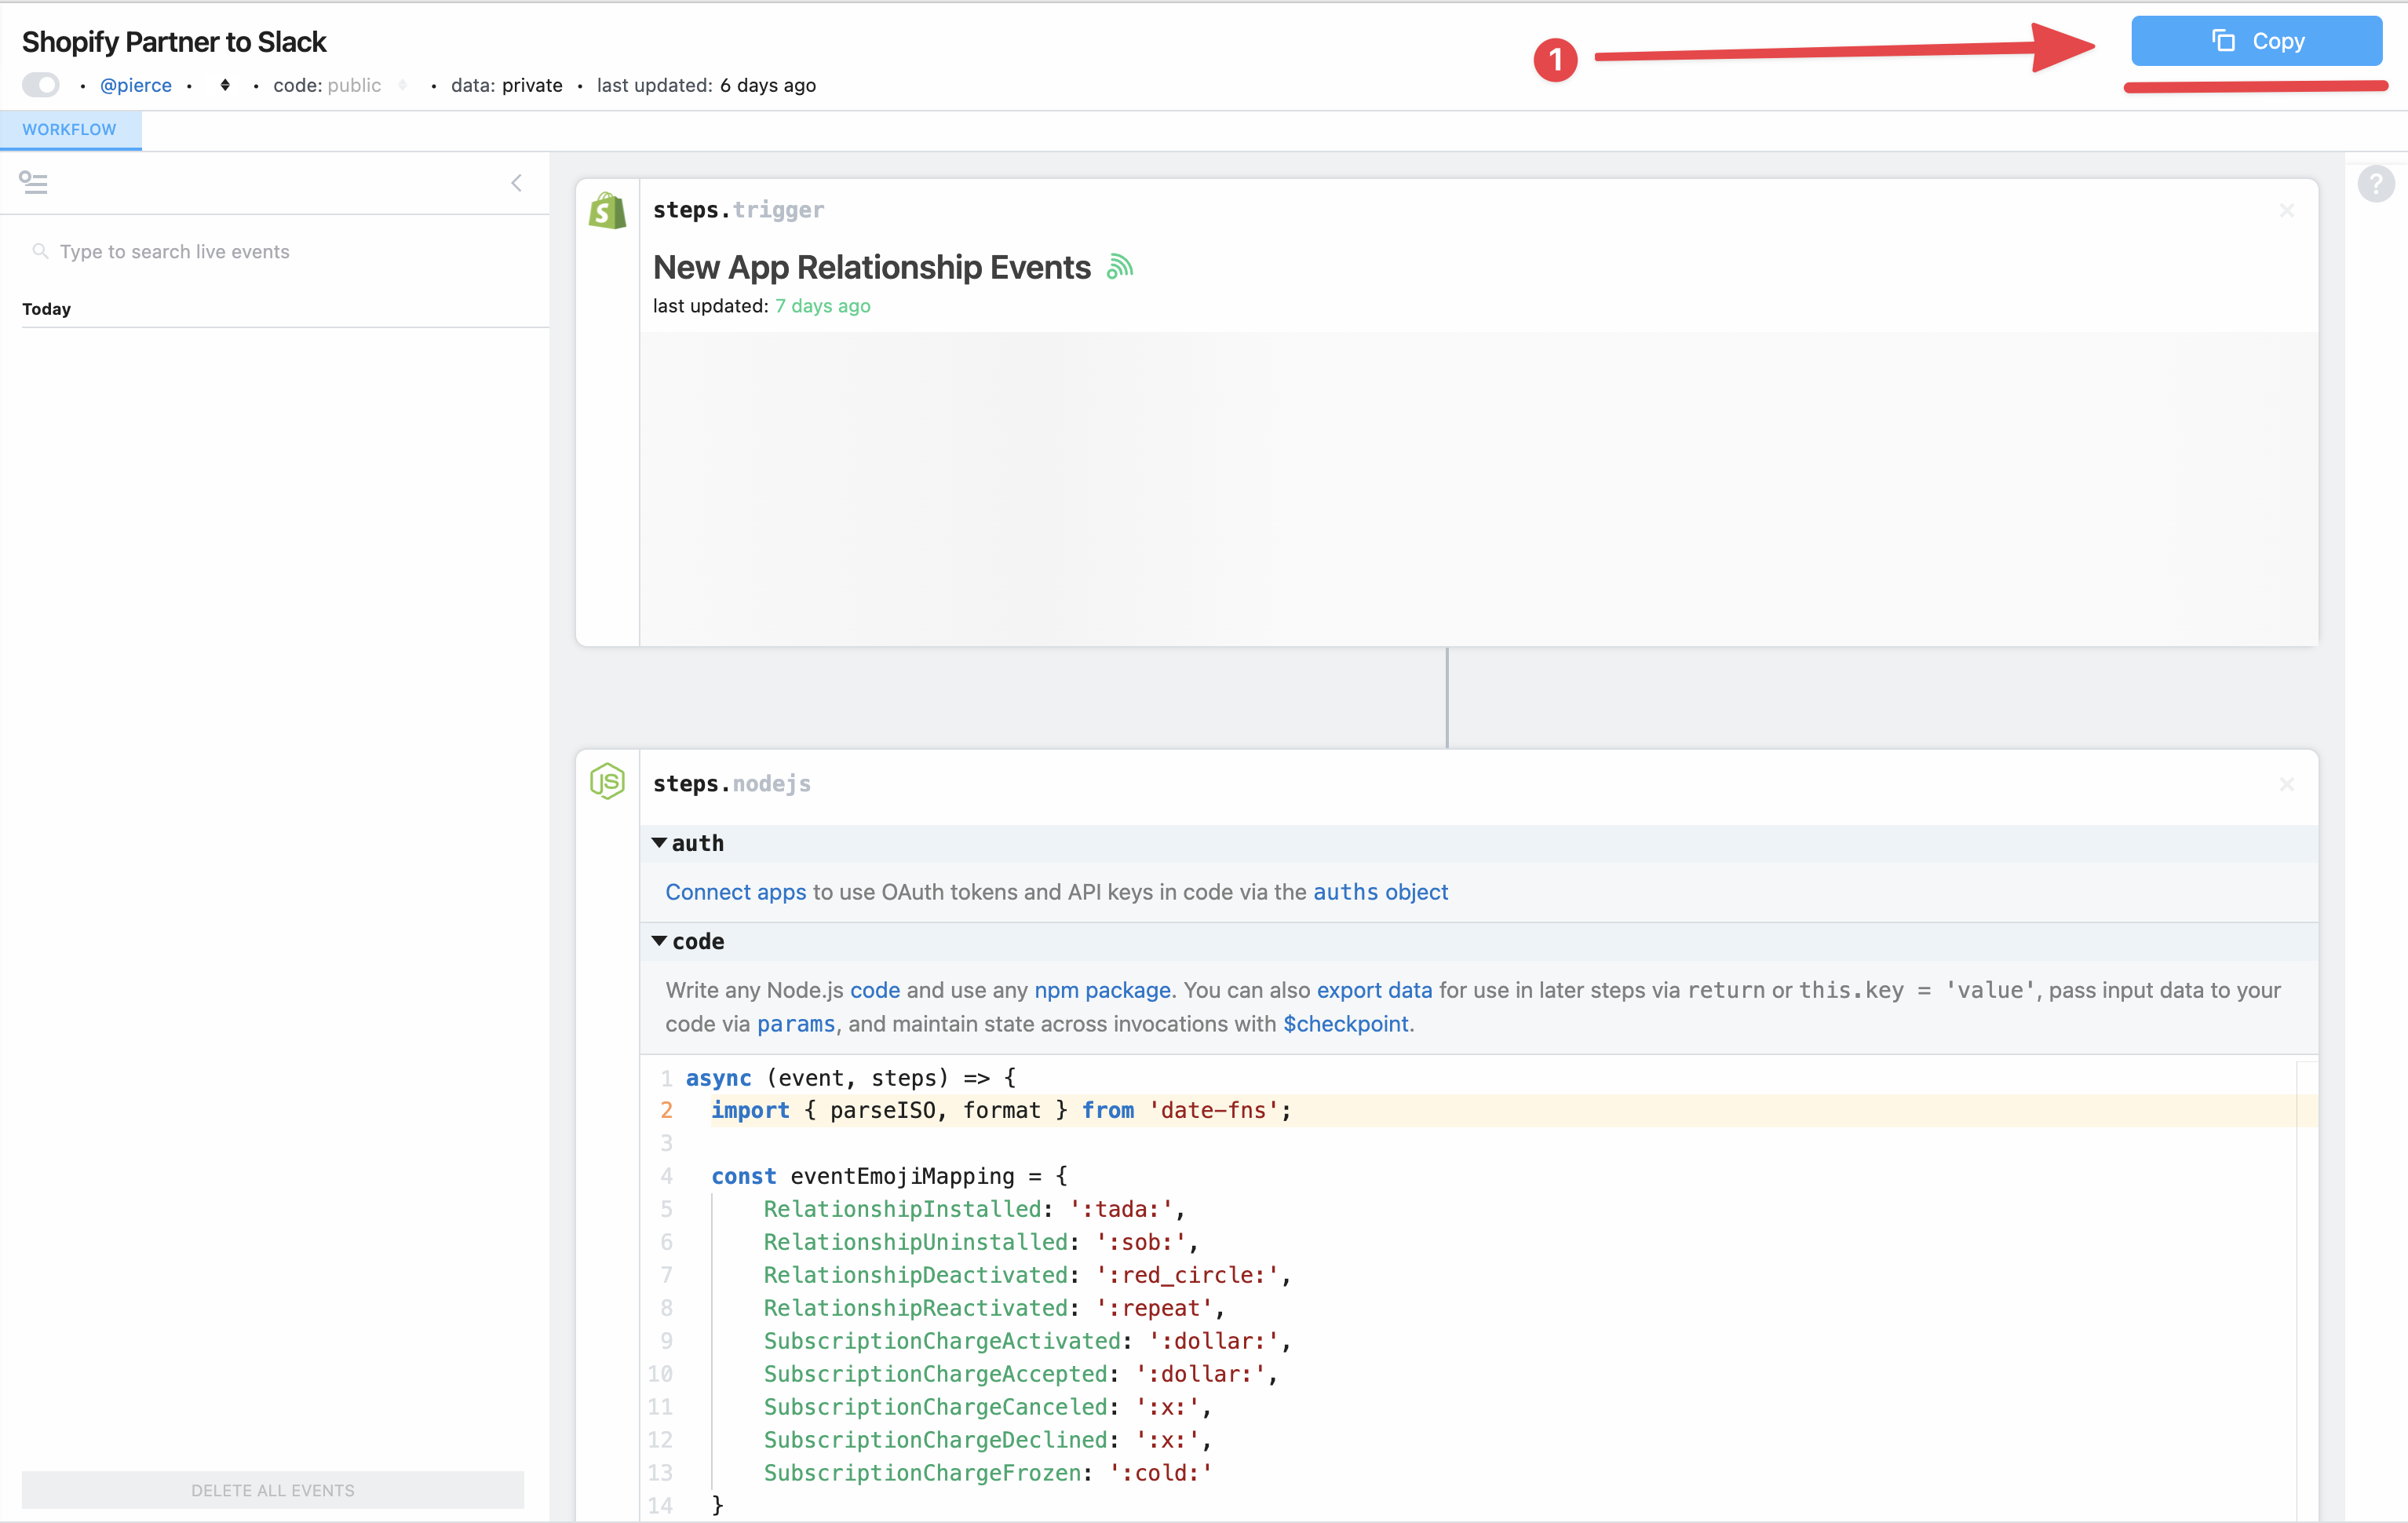The height and width of the screenshot is (1523, 2408).
Task: Open the export data link
Action: (1374, 990)
